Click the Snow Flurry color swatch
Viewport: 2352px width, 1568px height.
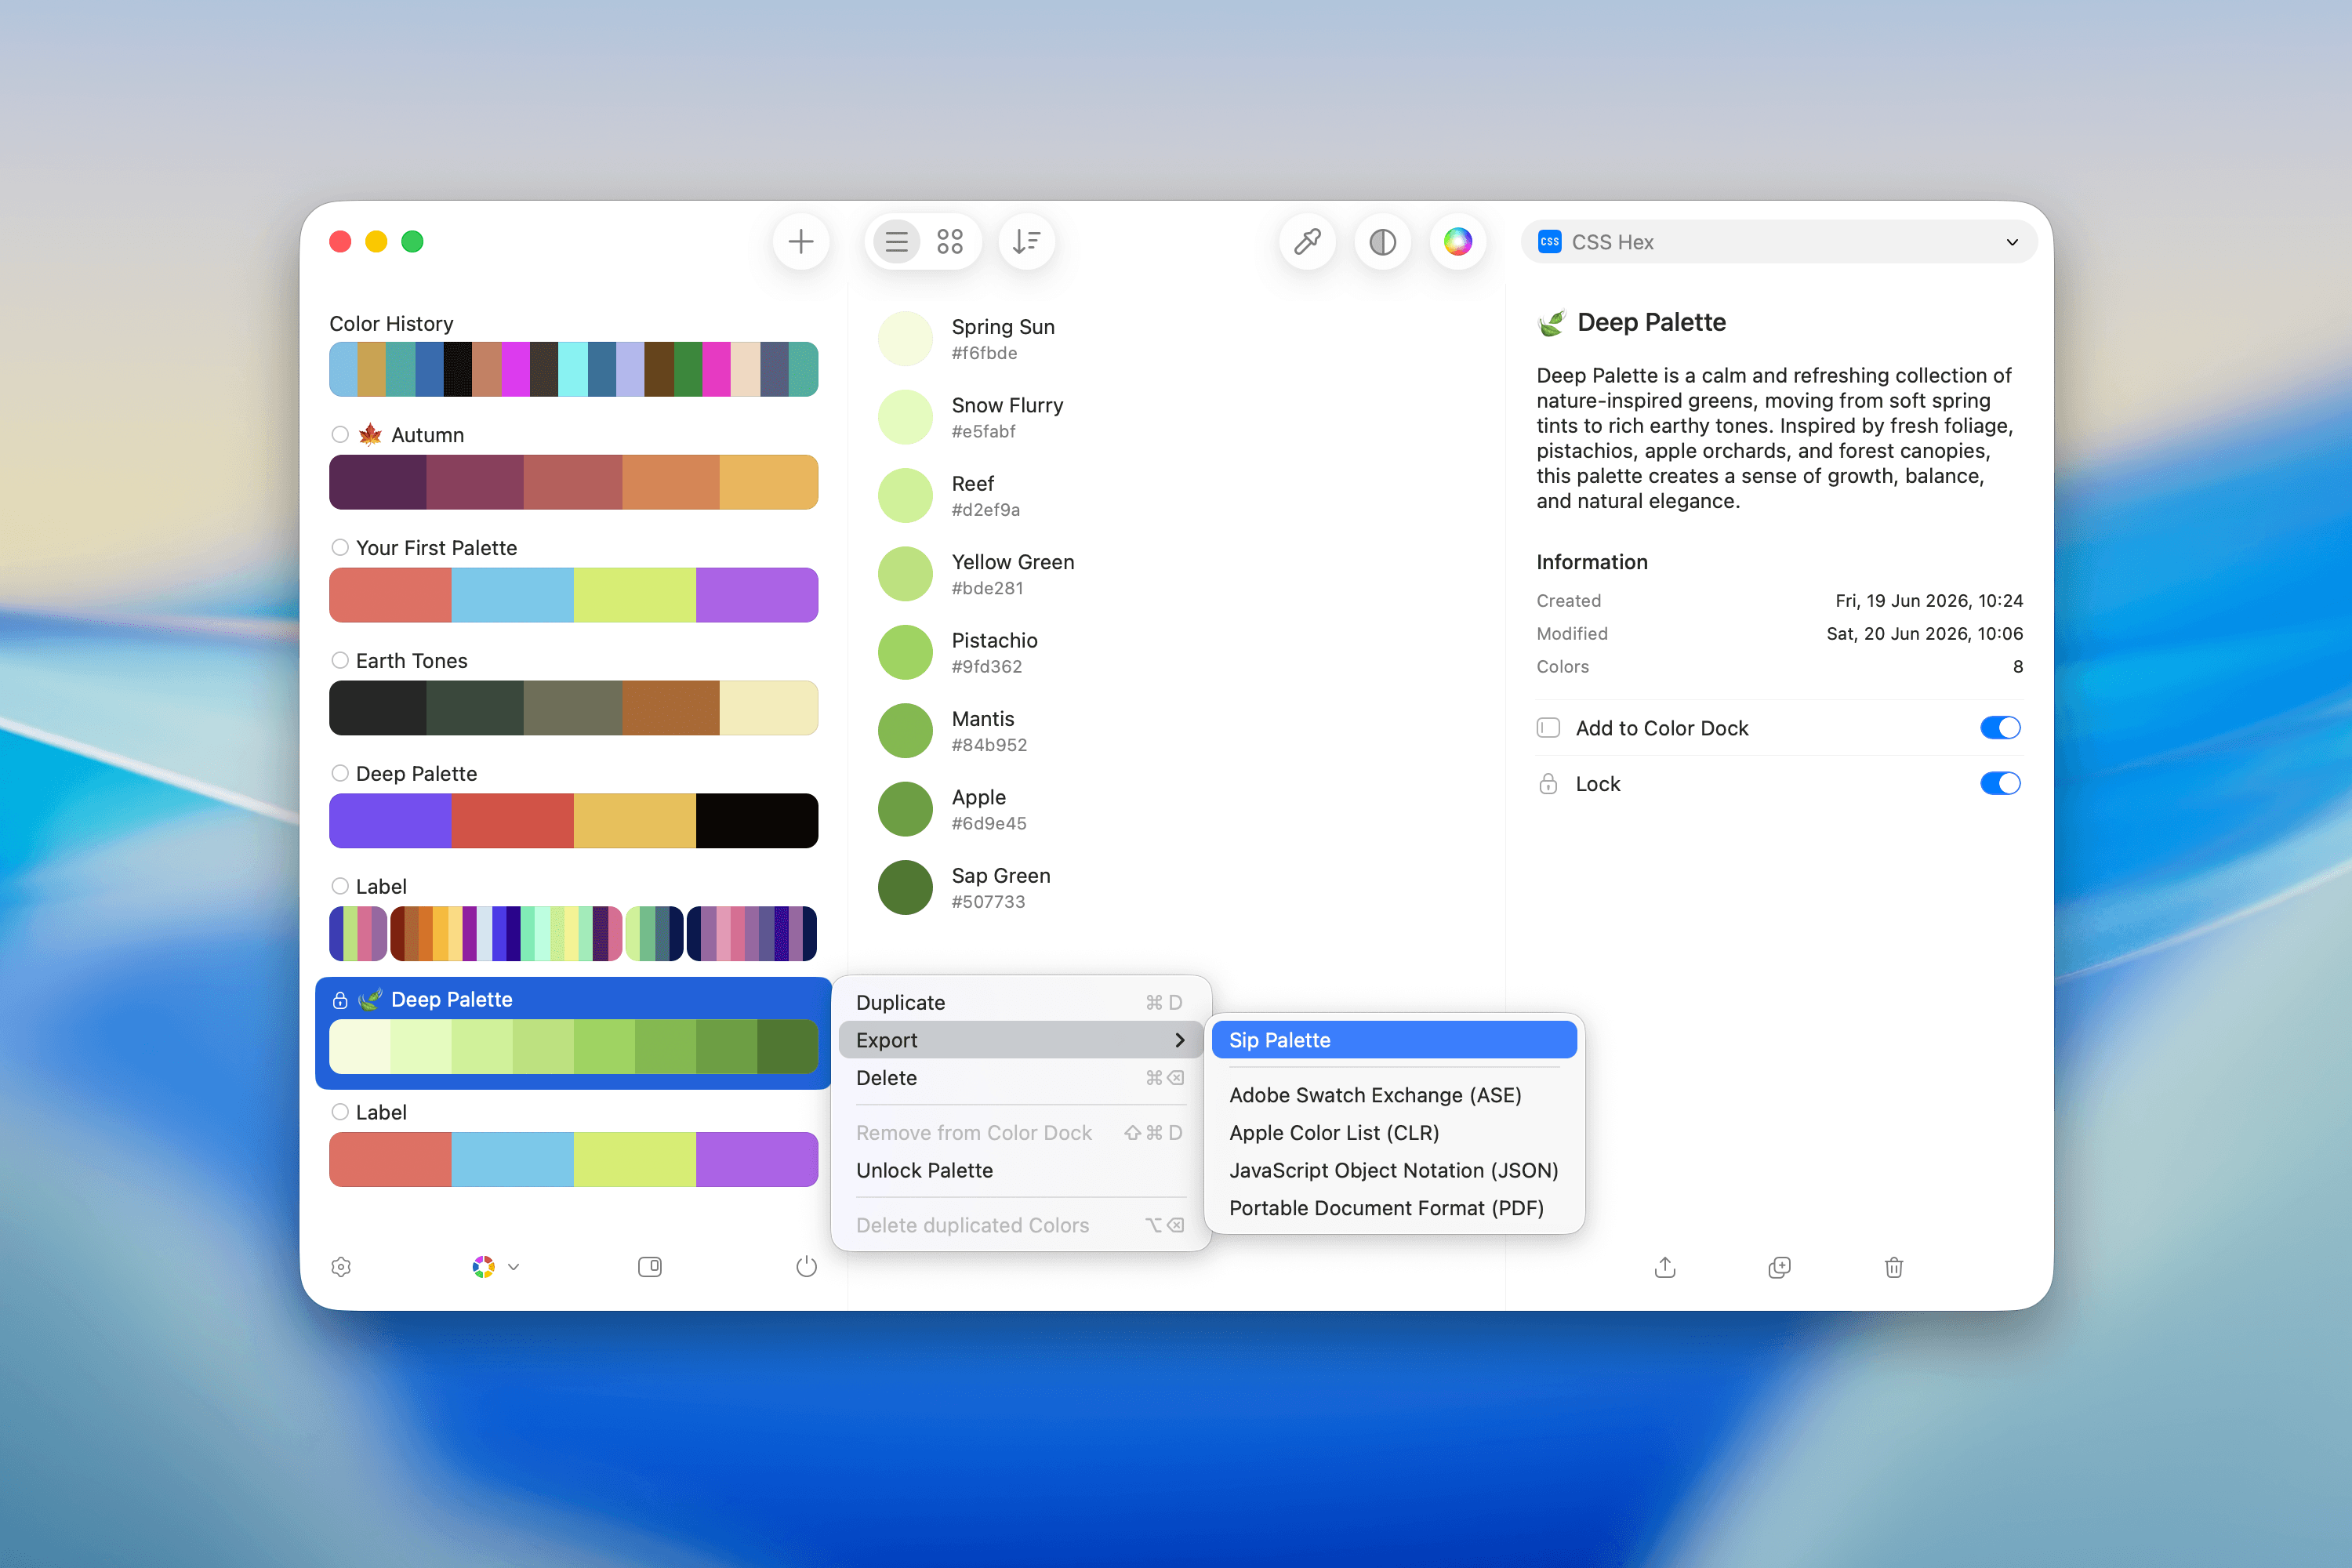(x=905, y=417)
